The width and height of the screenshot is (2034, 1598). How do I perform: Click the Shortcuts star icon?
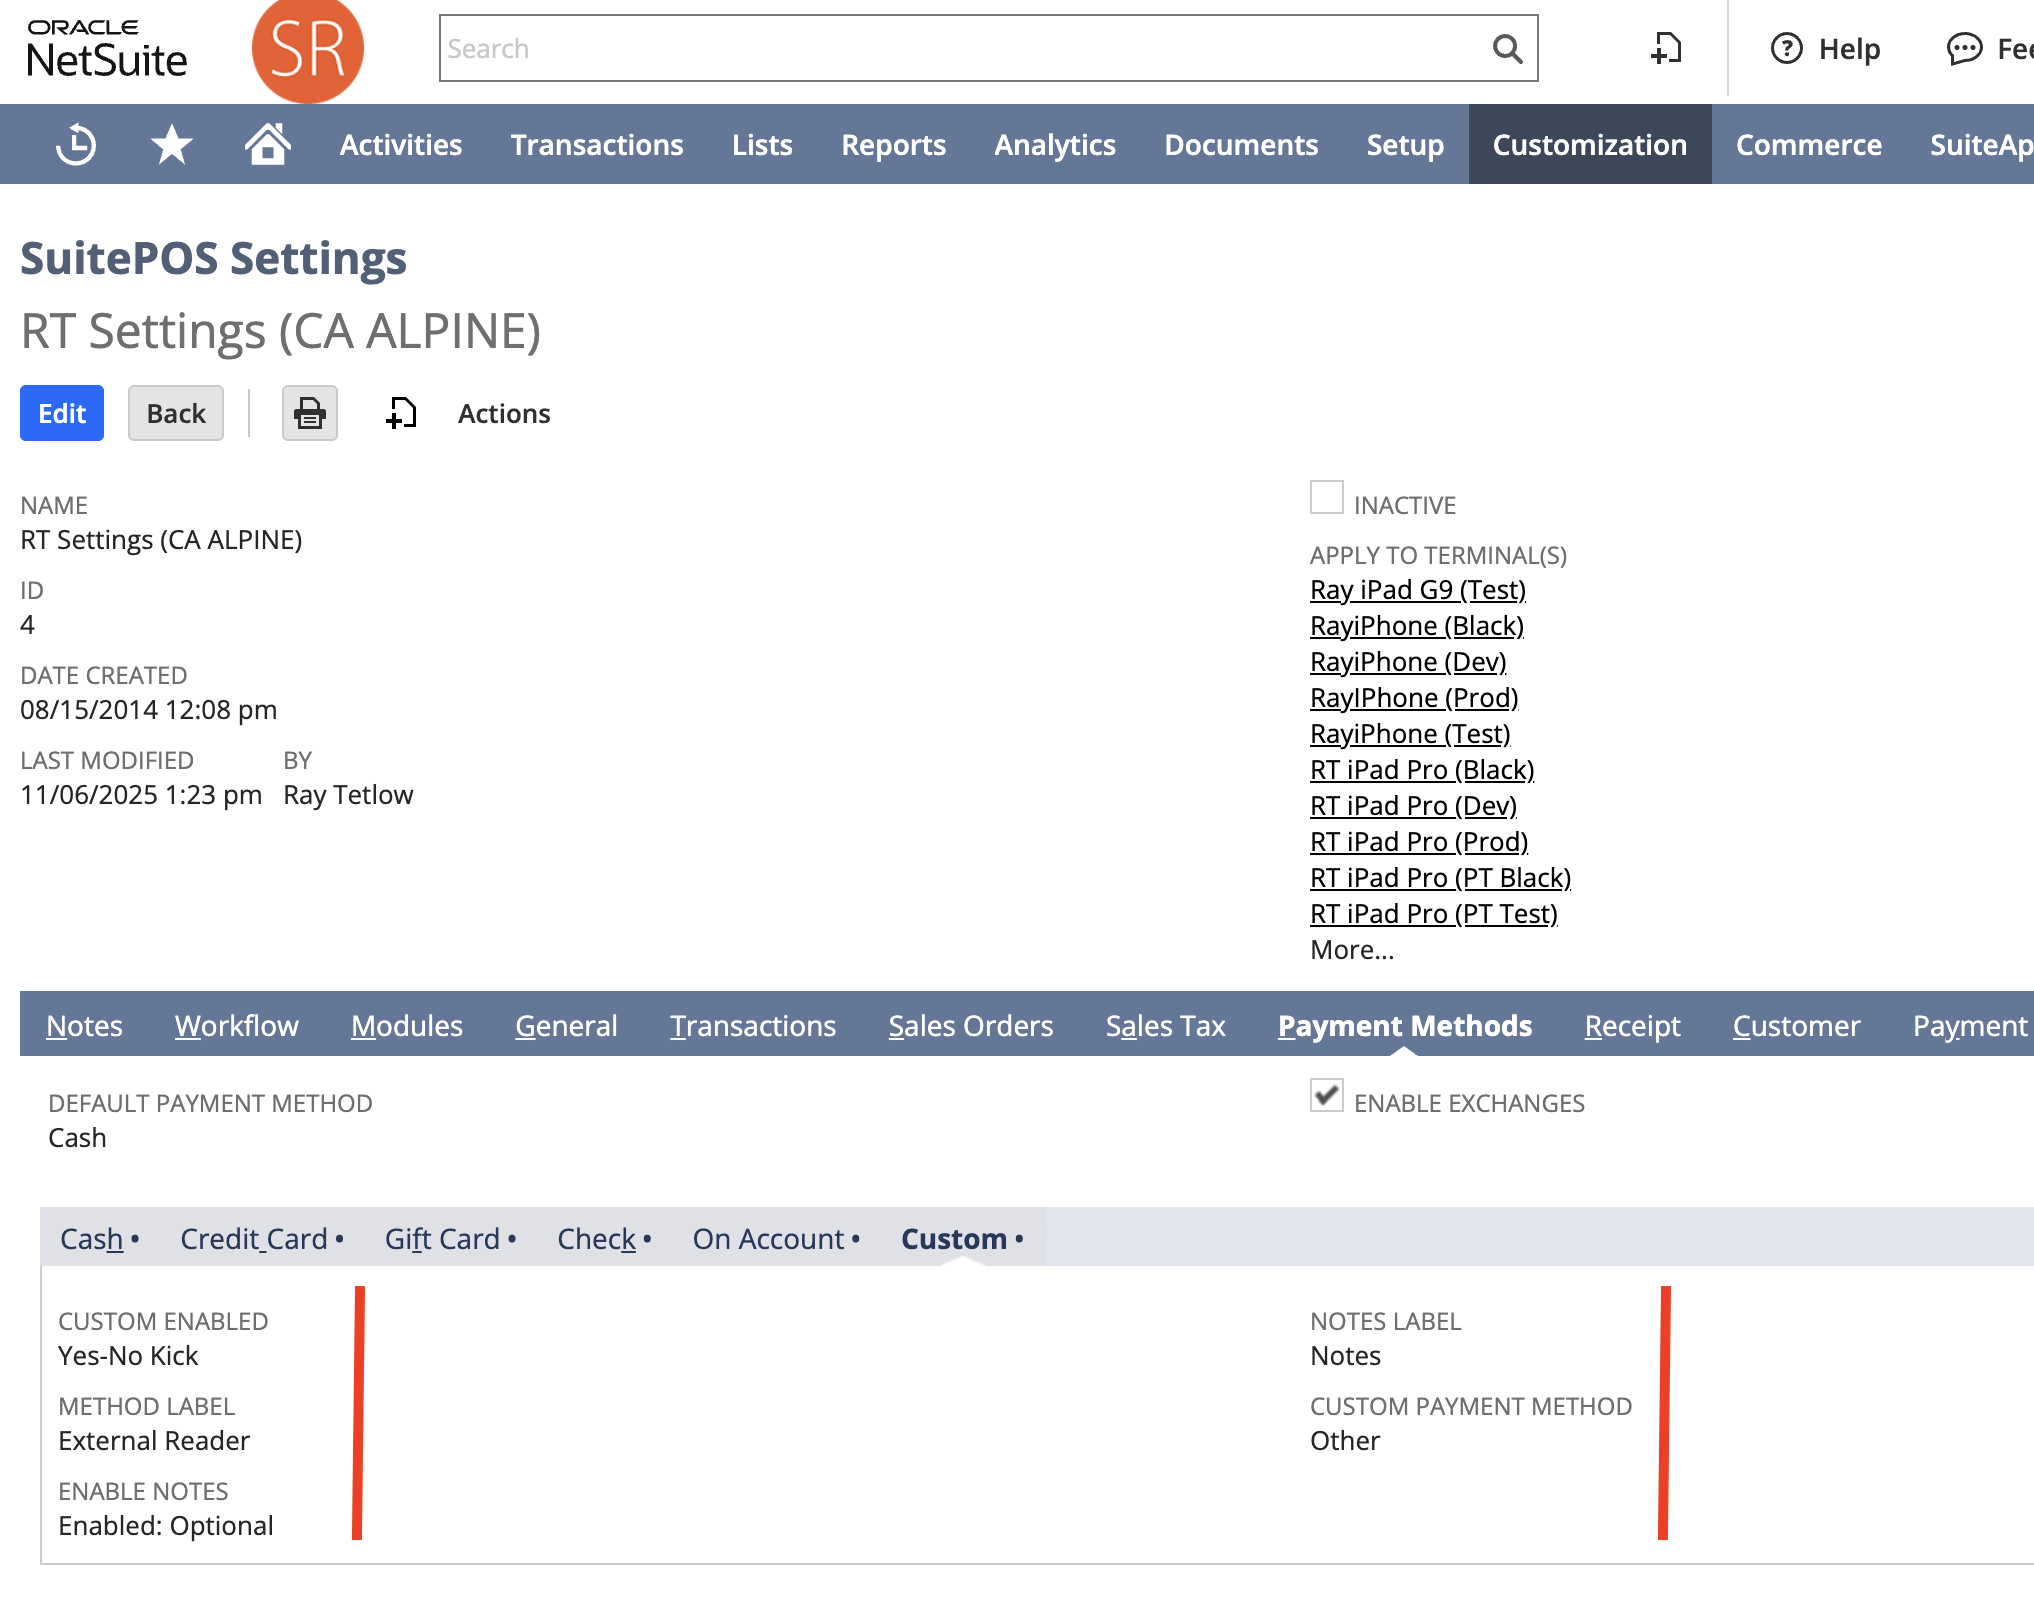coord(171,145)
